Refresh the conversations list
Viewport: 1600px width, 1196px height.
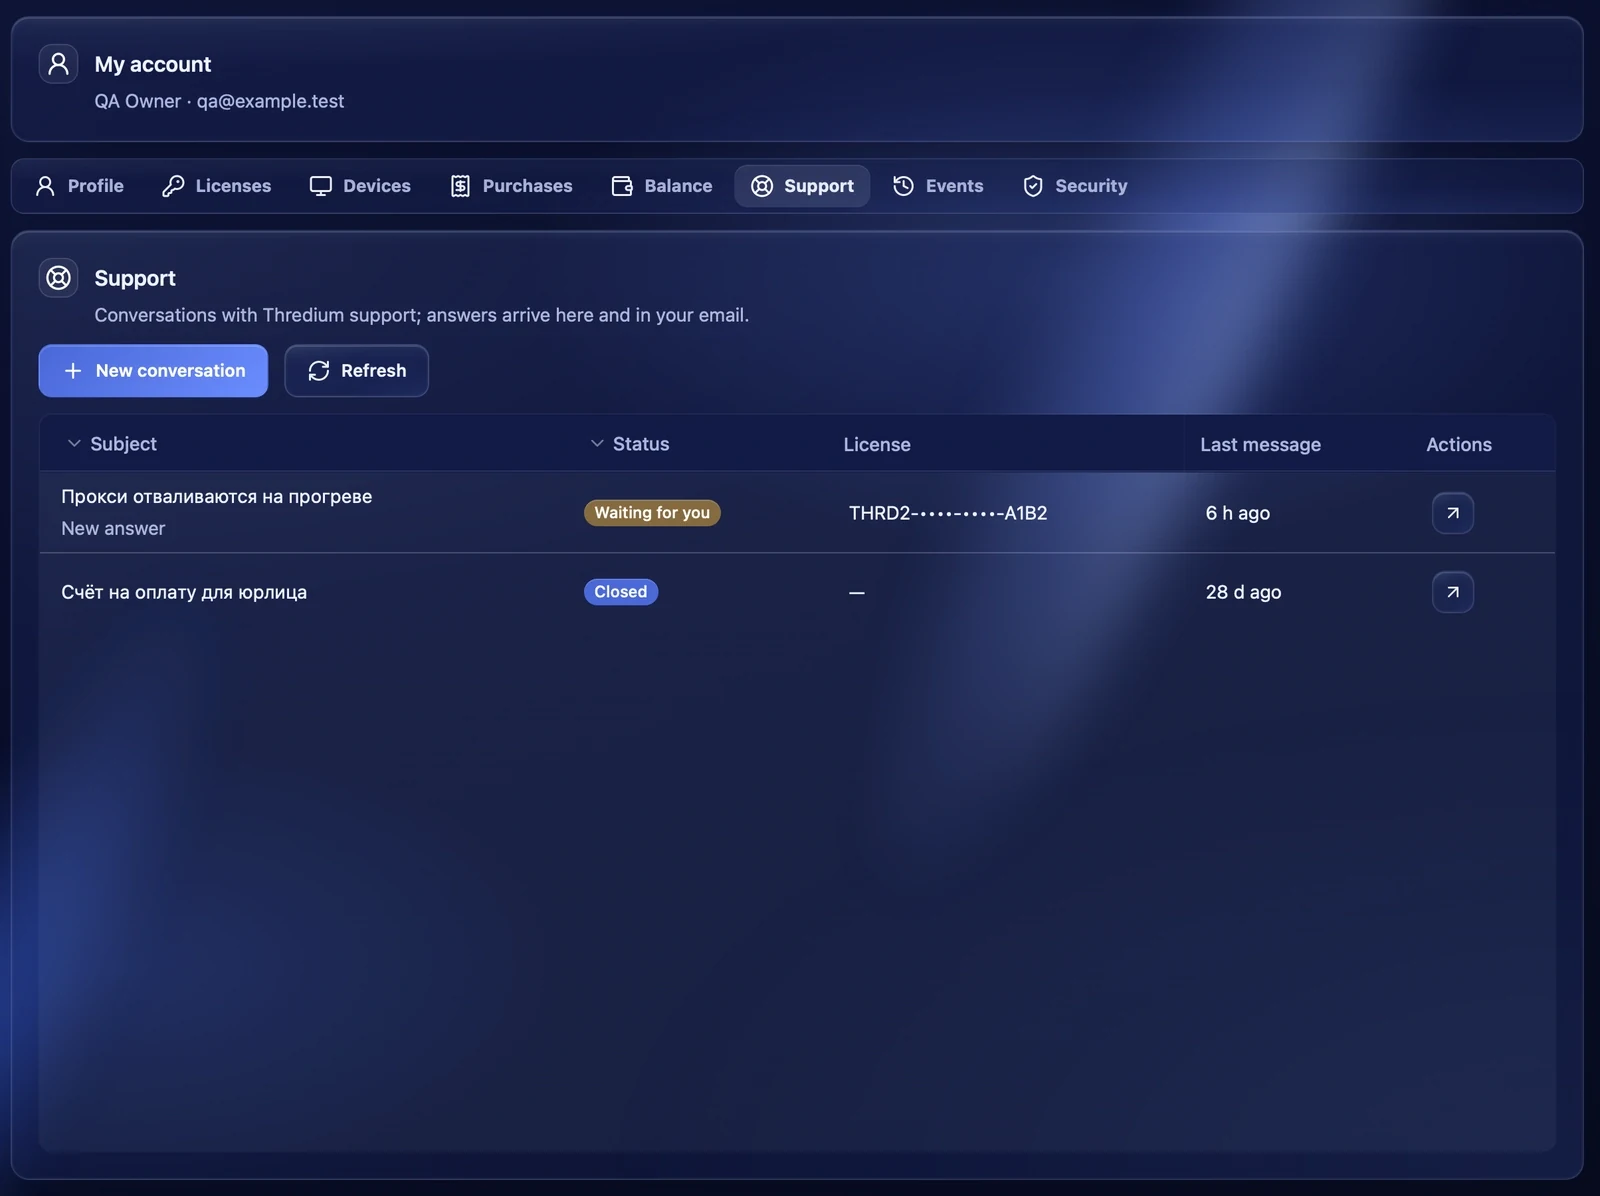[x=357, y=371]
